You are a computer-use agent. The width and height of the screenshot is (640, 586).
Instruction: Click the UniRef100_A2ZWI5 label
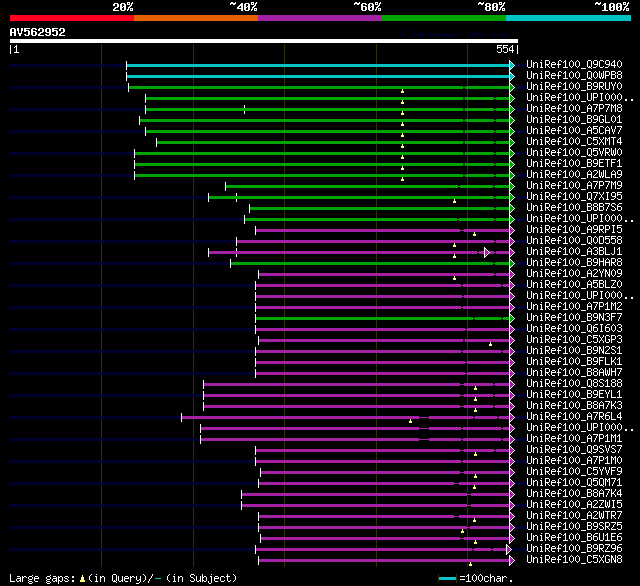(574, 505)
